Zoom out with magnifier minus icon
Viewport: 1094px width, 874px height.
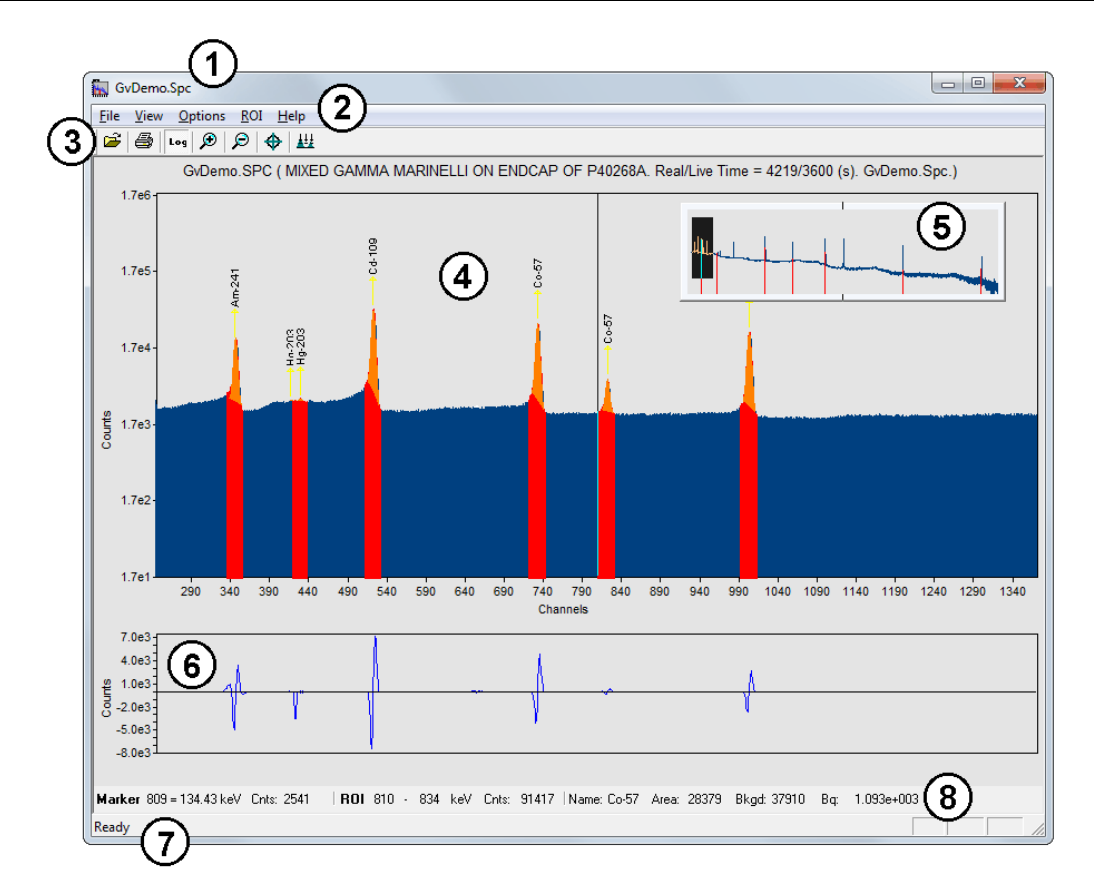[240, 142]
